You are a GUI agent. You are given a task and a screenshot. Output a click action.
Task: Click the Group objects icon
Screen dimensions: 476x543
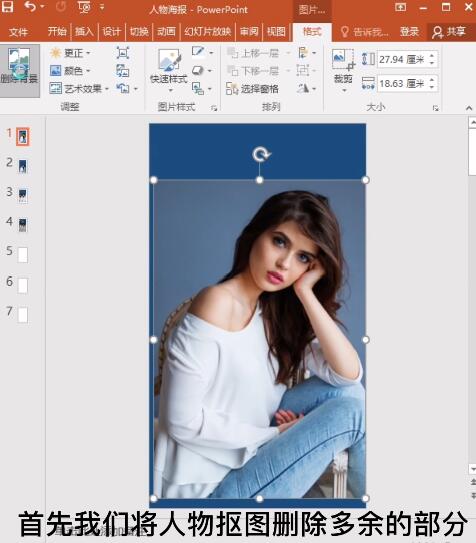point(303,71)
